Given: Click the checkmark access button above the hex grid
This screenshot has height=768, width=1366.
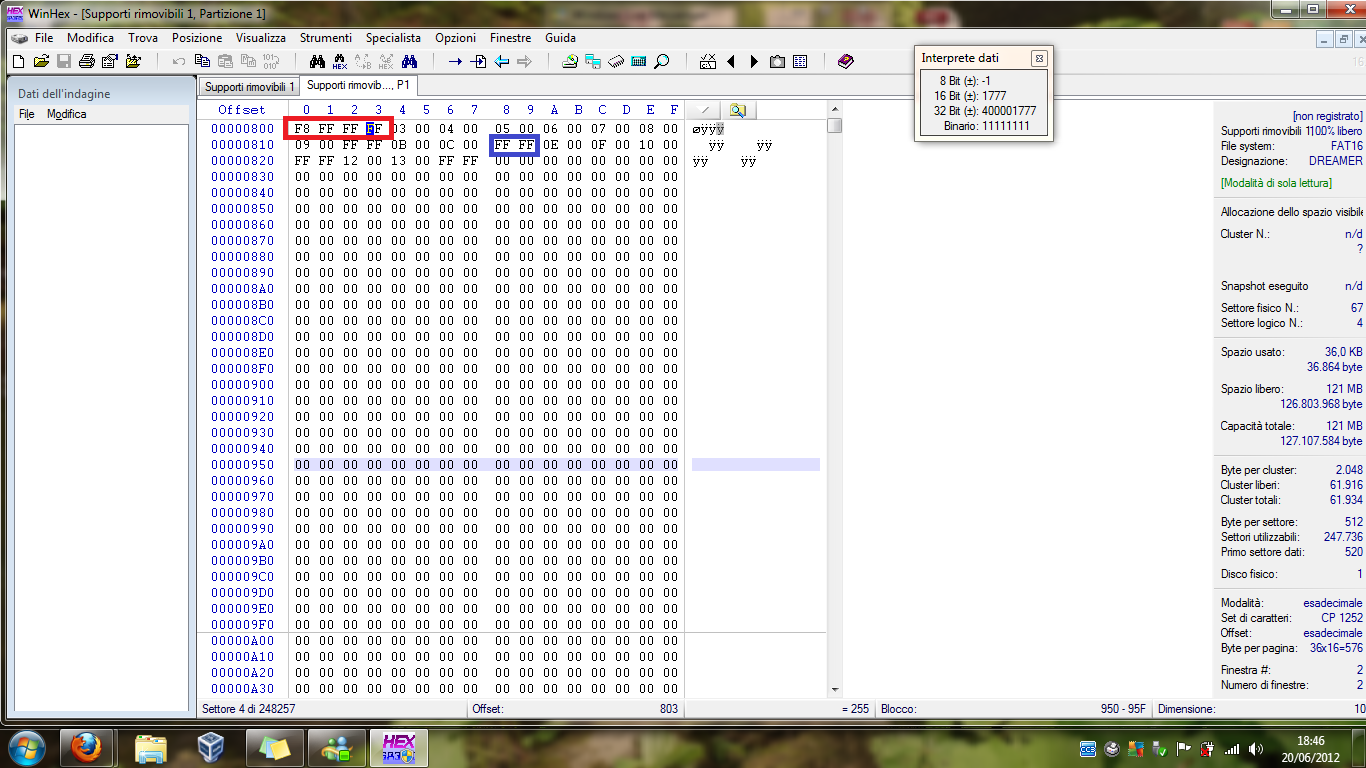Looking at the screenshot, I should coord(704,110).
